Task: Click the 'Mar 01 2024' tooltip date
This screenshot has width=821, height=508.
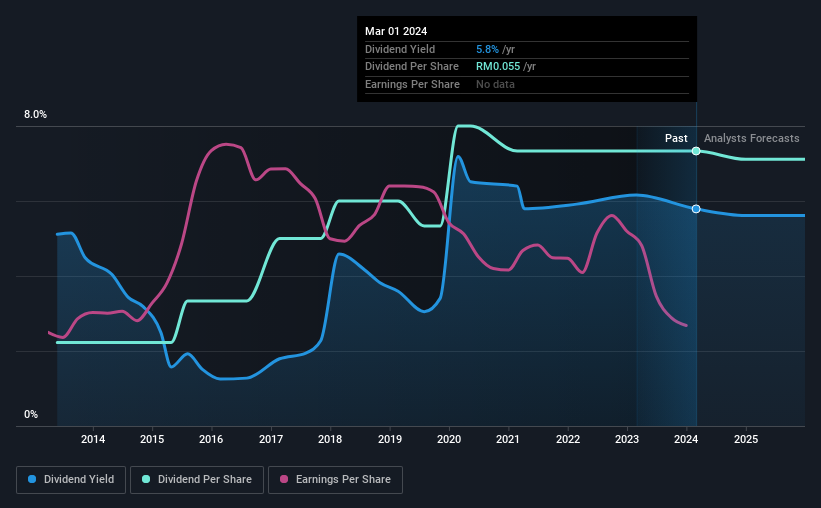Action: (x=396, y=31)
